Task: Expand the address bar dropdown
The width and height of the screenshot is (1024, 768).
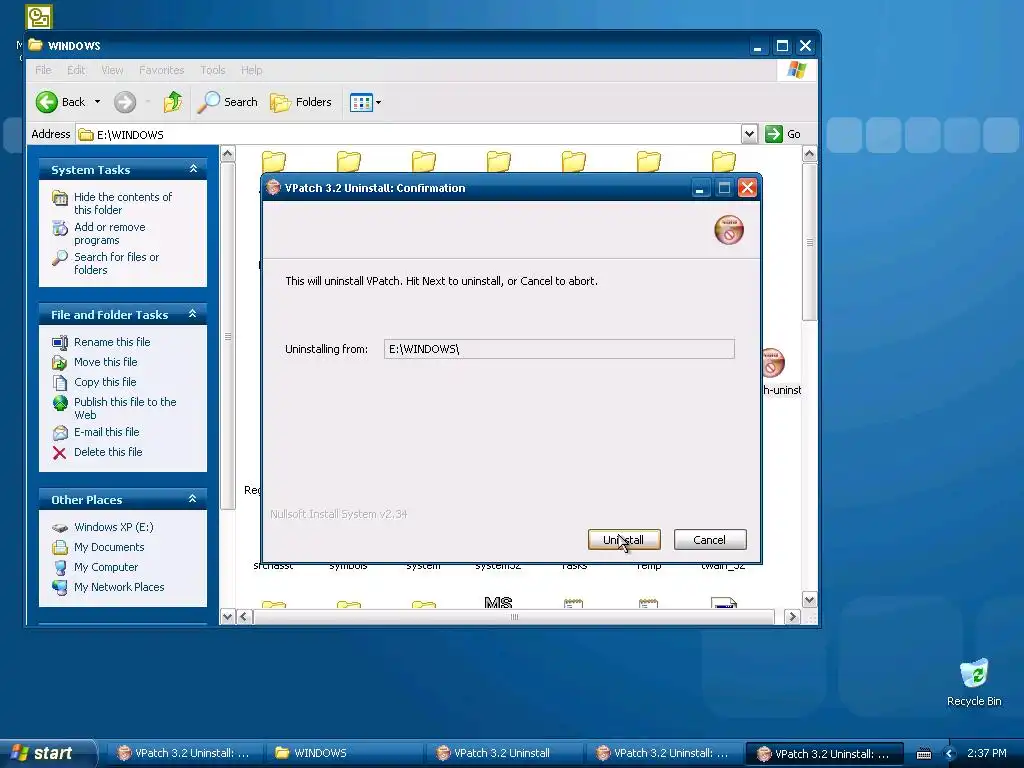Action: coord(749,134)
